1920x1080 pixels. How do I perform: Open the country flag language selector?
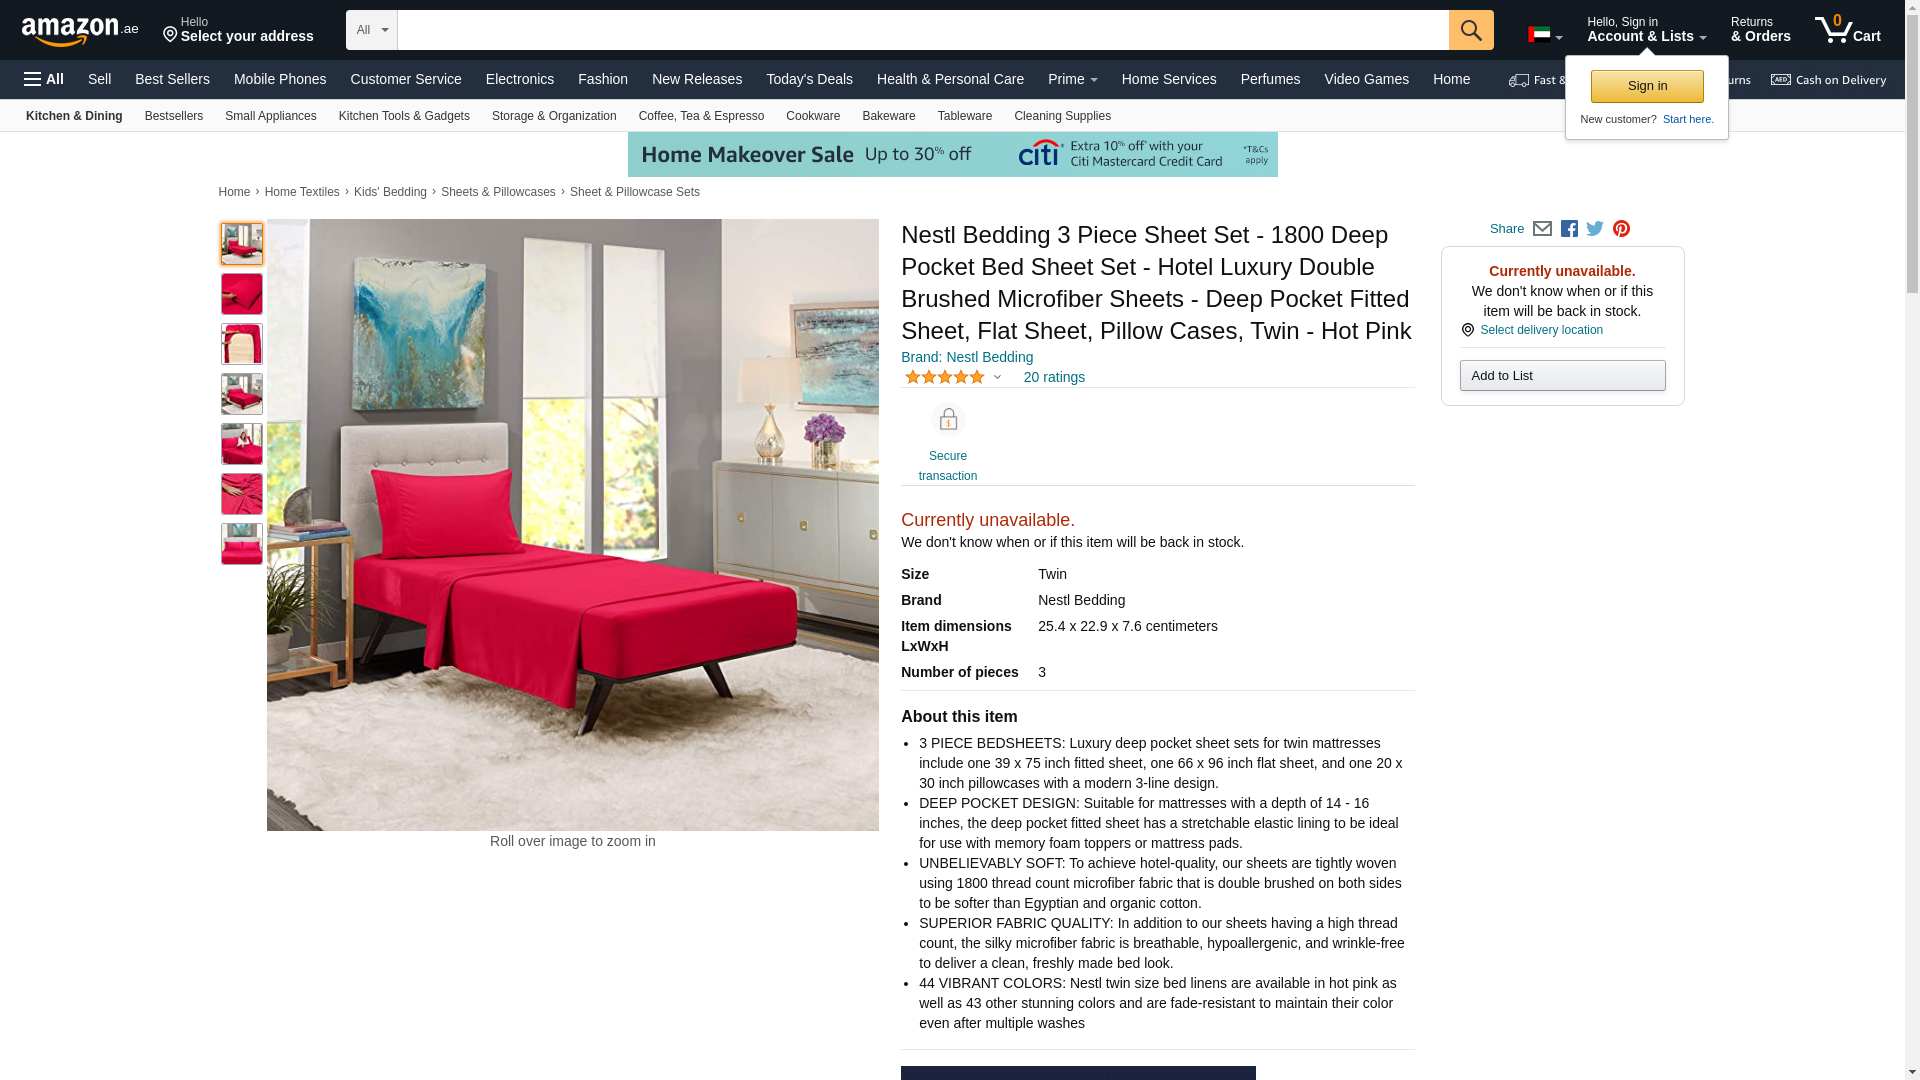tap(1545, 35)
